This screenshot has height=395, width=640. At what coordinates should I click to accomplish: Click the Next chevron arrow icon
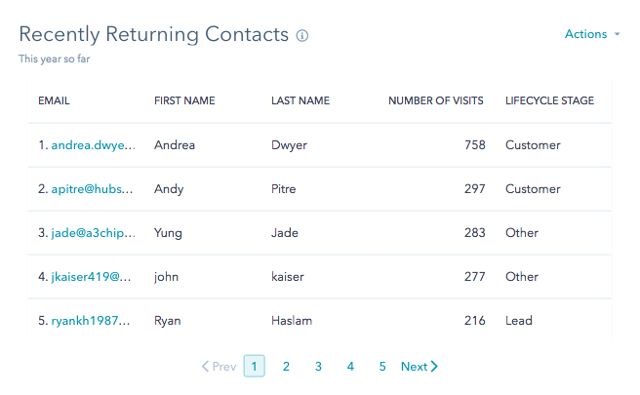tap(434, 366)
